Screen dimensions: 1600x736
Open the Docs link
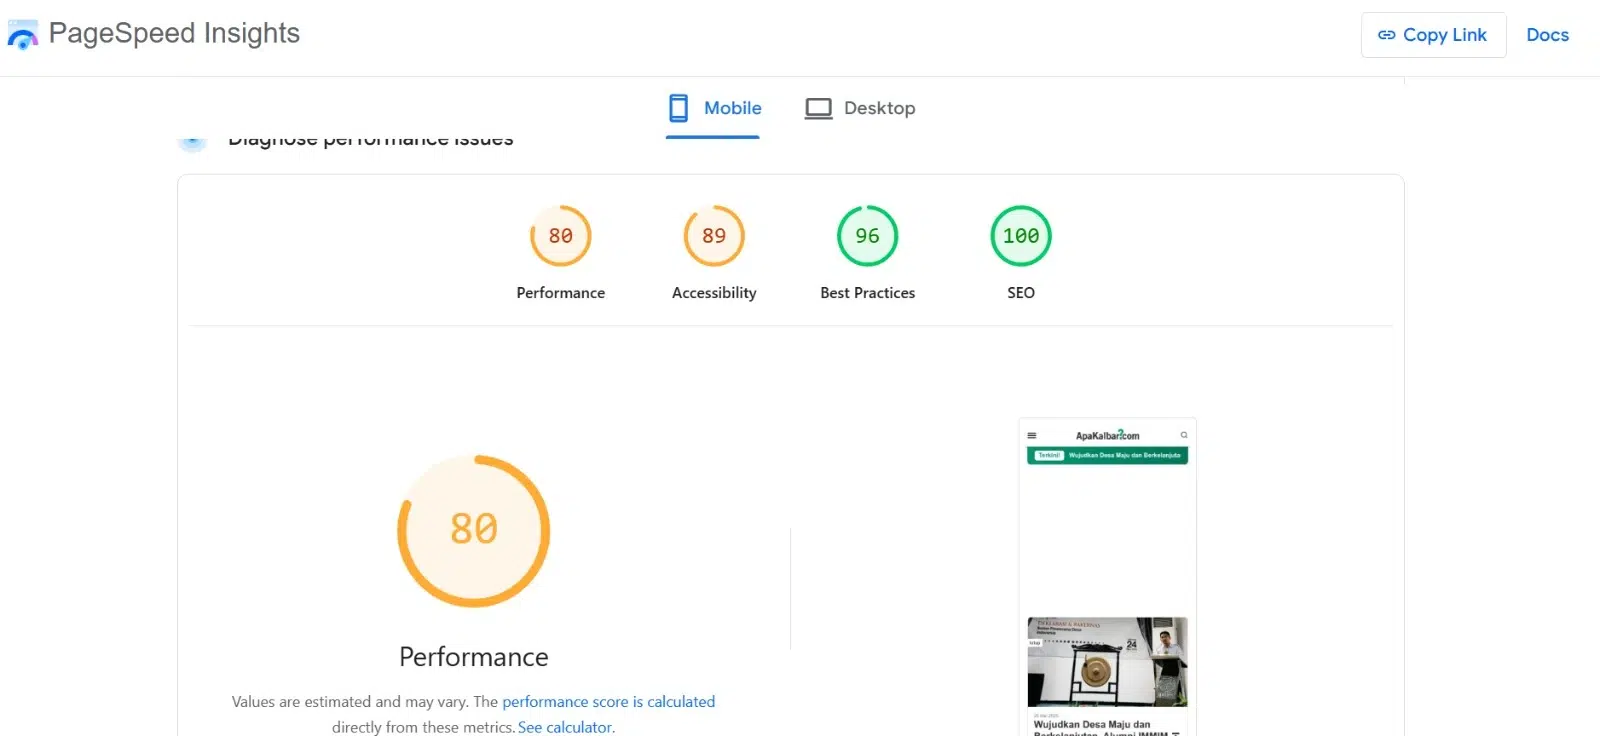(1547, 35)
